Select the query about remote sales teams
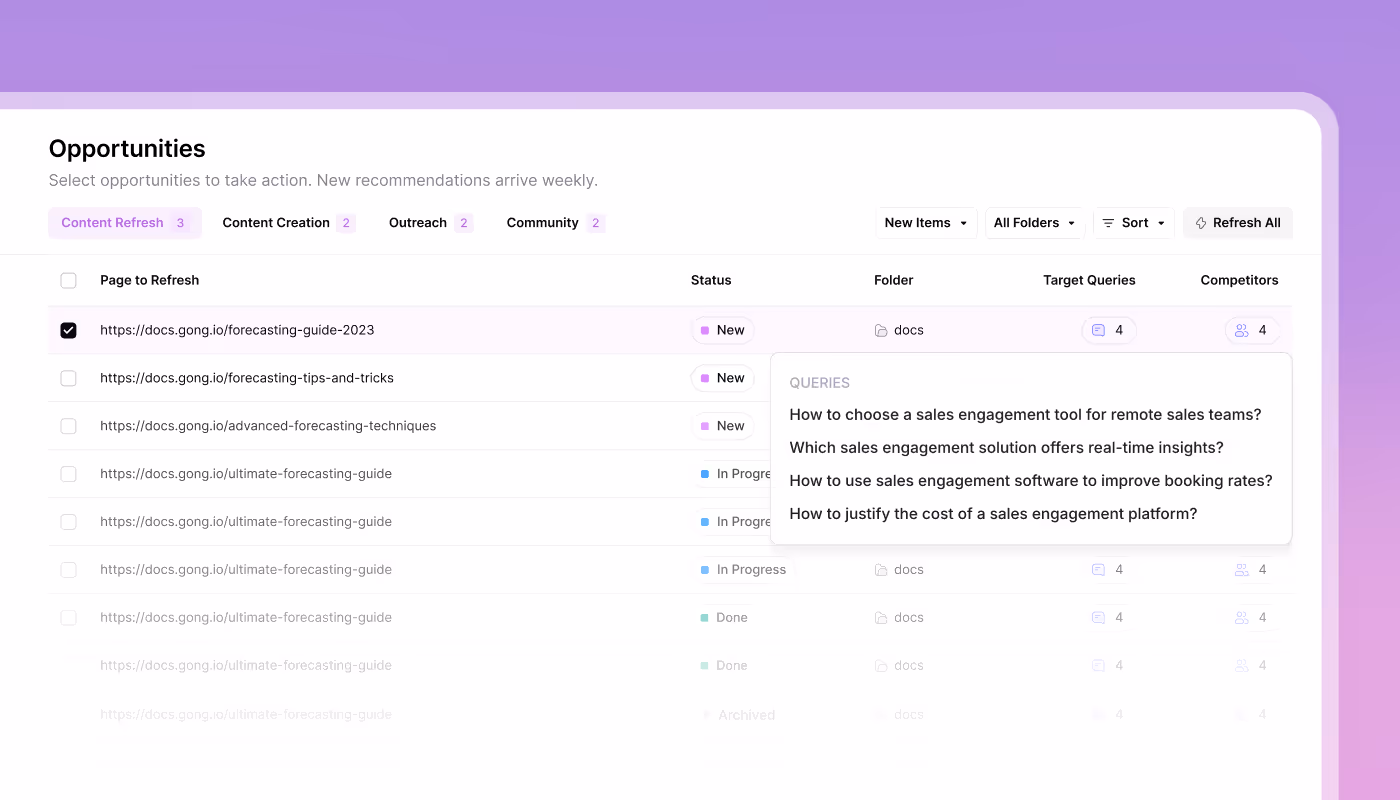Screen dimensions: 1400x800 pyautogui.click(x=1025, y=415)
